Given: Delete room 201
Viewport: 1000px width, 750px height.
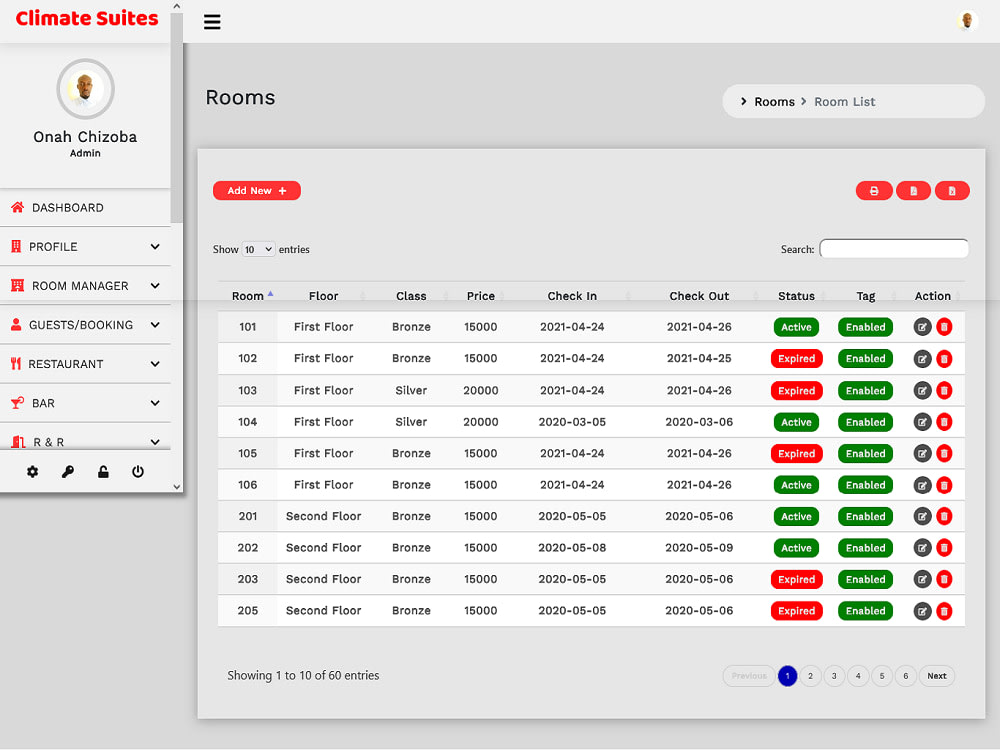Looking at the screenshot, I should pos(945,516).
